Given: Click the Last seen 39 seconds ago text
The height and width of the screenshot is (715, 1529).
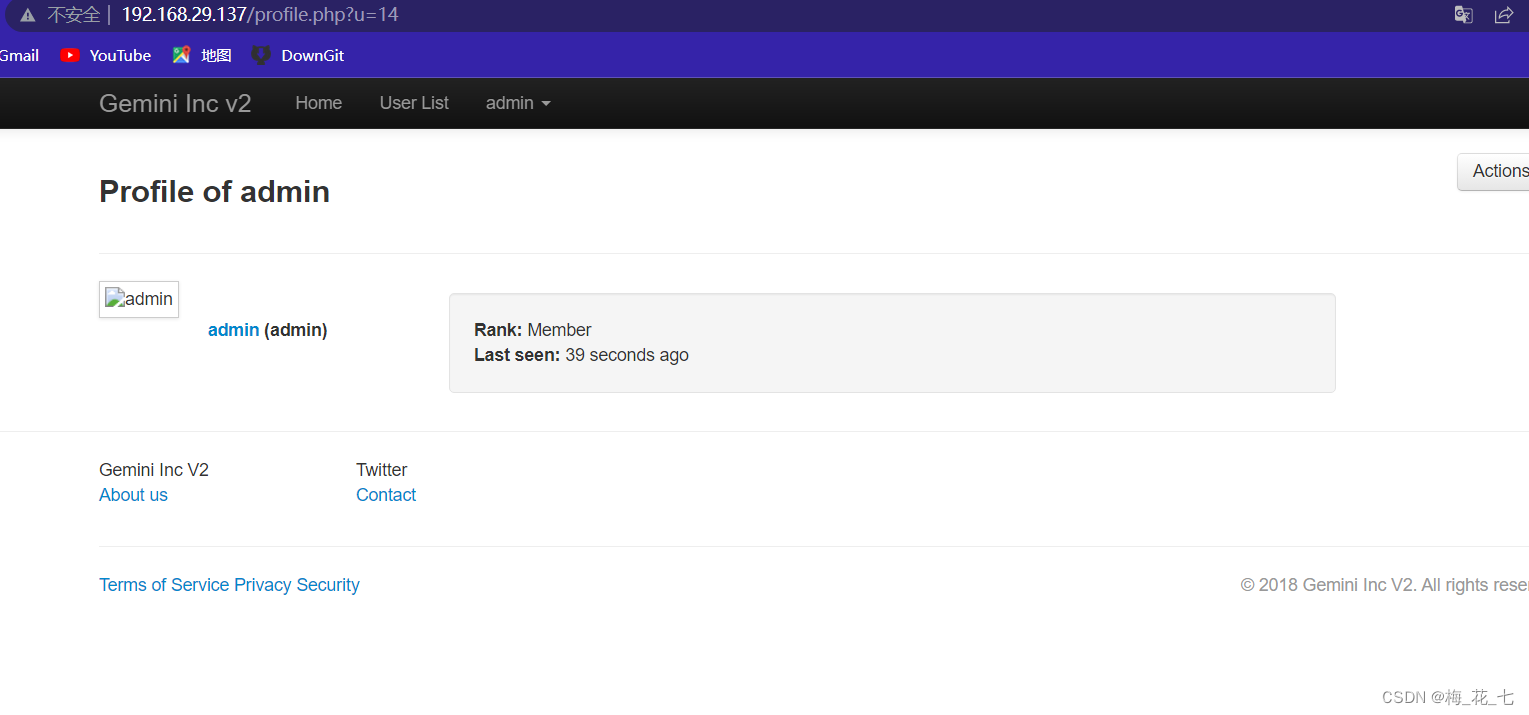Looking at the screenshot, I should pos(581,355).
